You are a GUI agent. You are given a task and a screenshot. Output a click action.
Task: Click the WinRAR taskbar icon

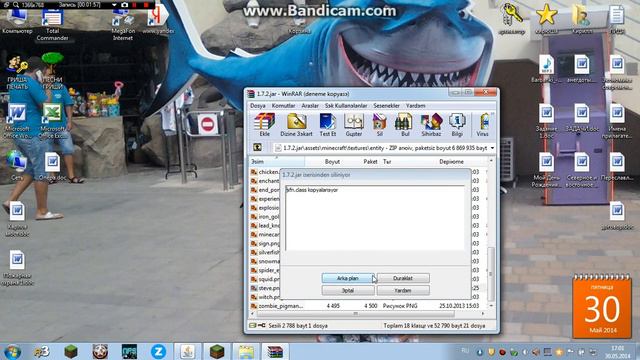tap(275, 351)
